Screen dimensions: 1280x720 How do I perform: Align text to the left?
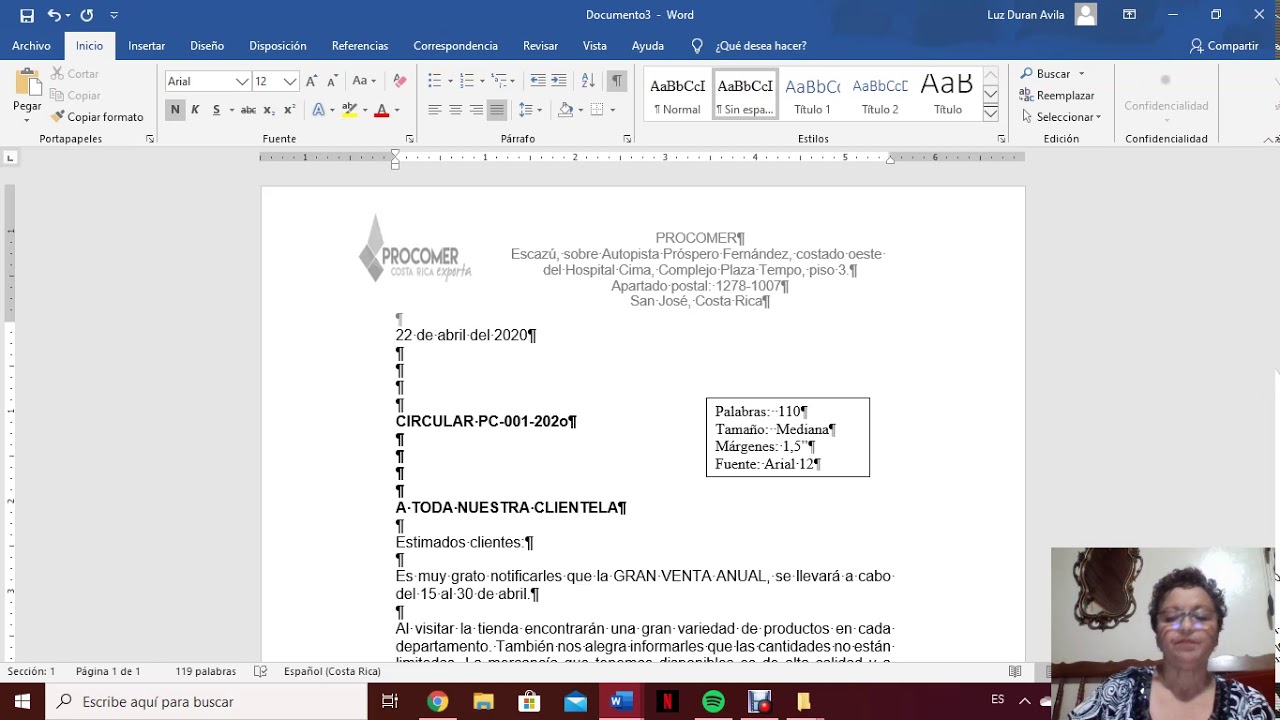(435, 110)
